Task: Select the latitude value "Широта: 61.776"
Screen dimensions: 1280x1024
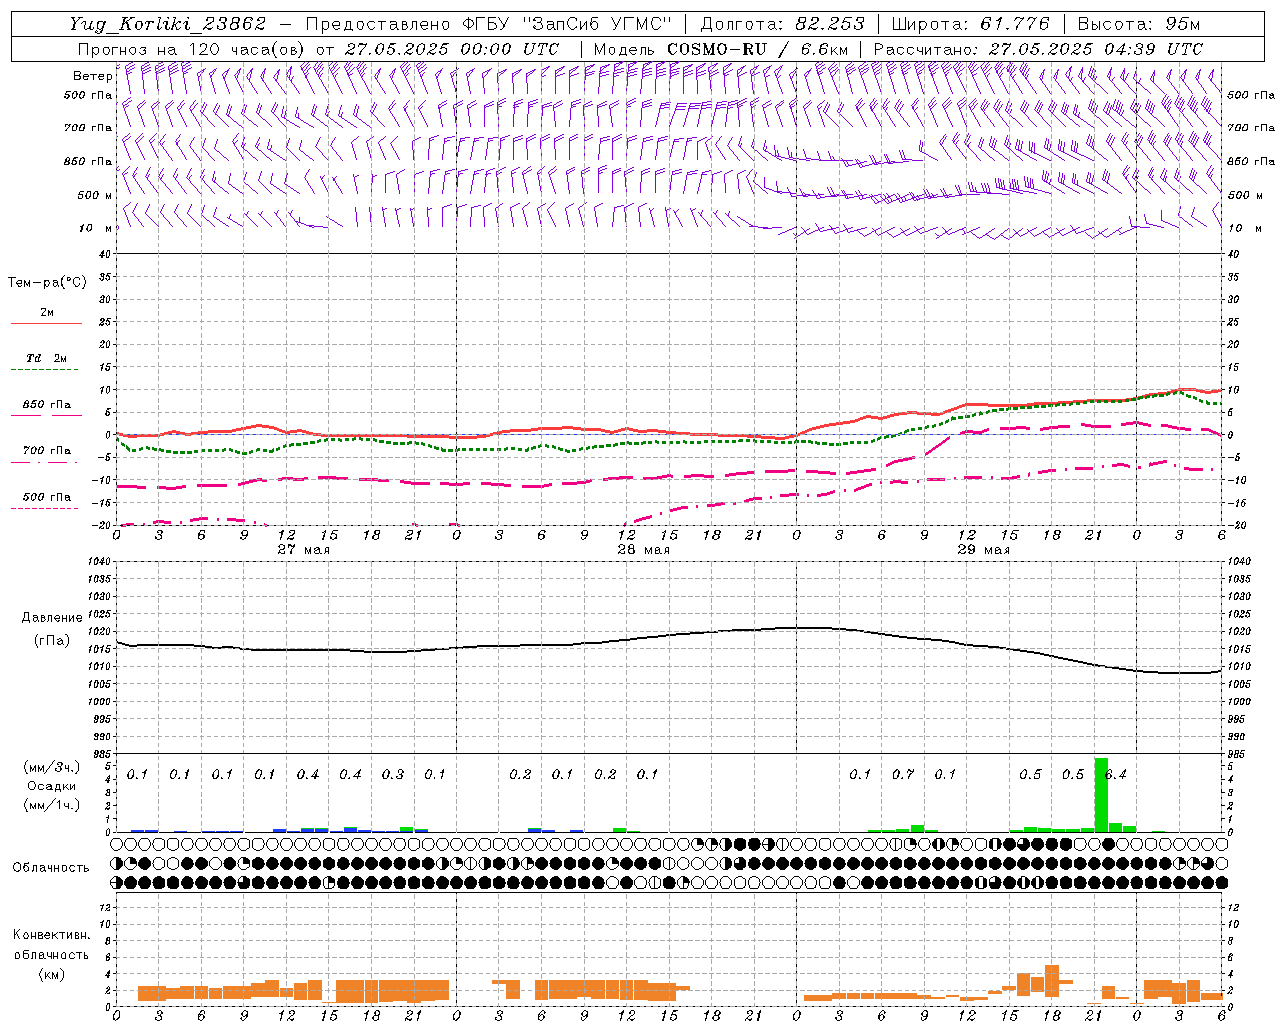Action: 970,24
